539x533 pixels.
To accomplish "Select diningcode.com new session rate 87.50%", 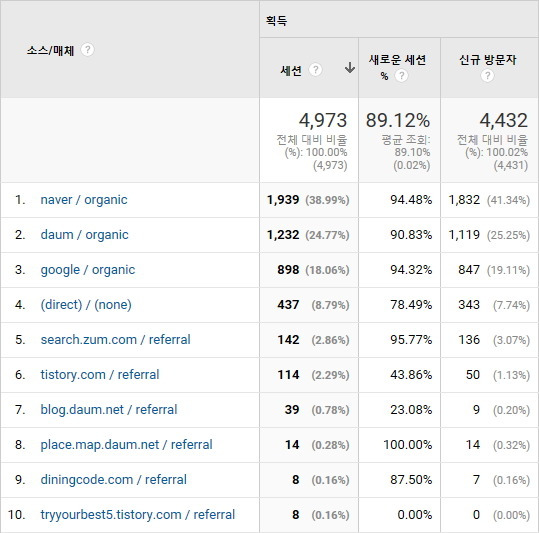I will click(x=411, y=480).
